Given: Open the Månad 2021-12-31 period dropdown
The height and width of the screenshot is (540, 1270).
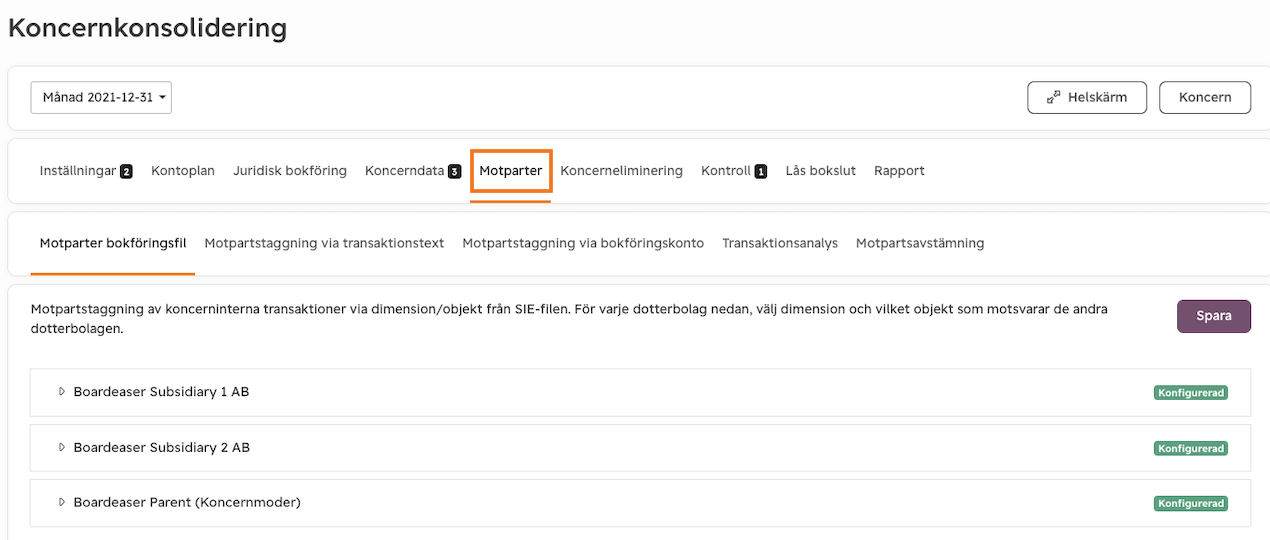Looking at the screenshot, I should click(x=101, y=98).
